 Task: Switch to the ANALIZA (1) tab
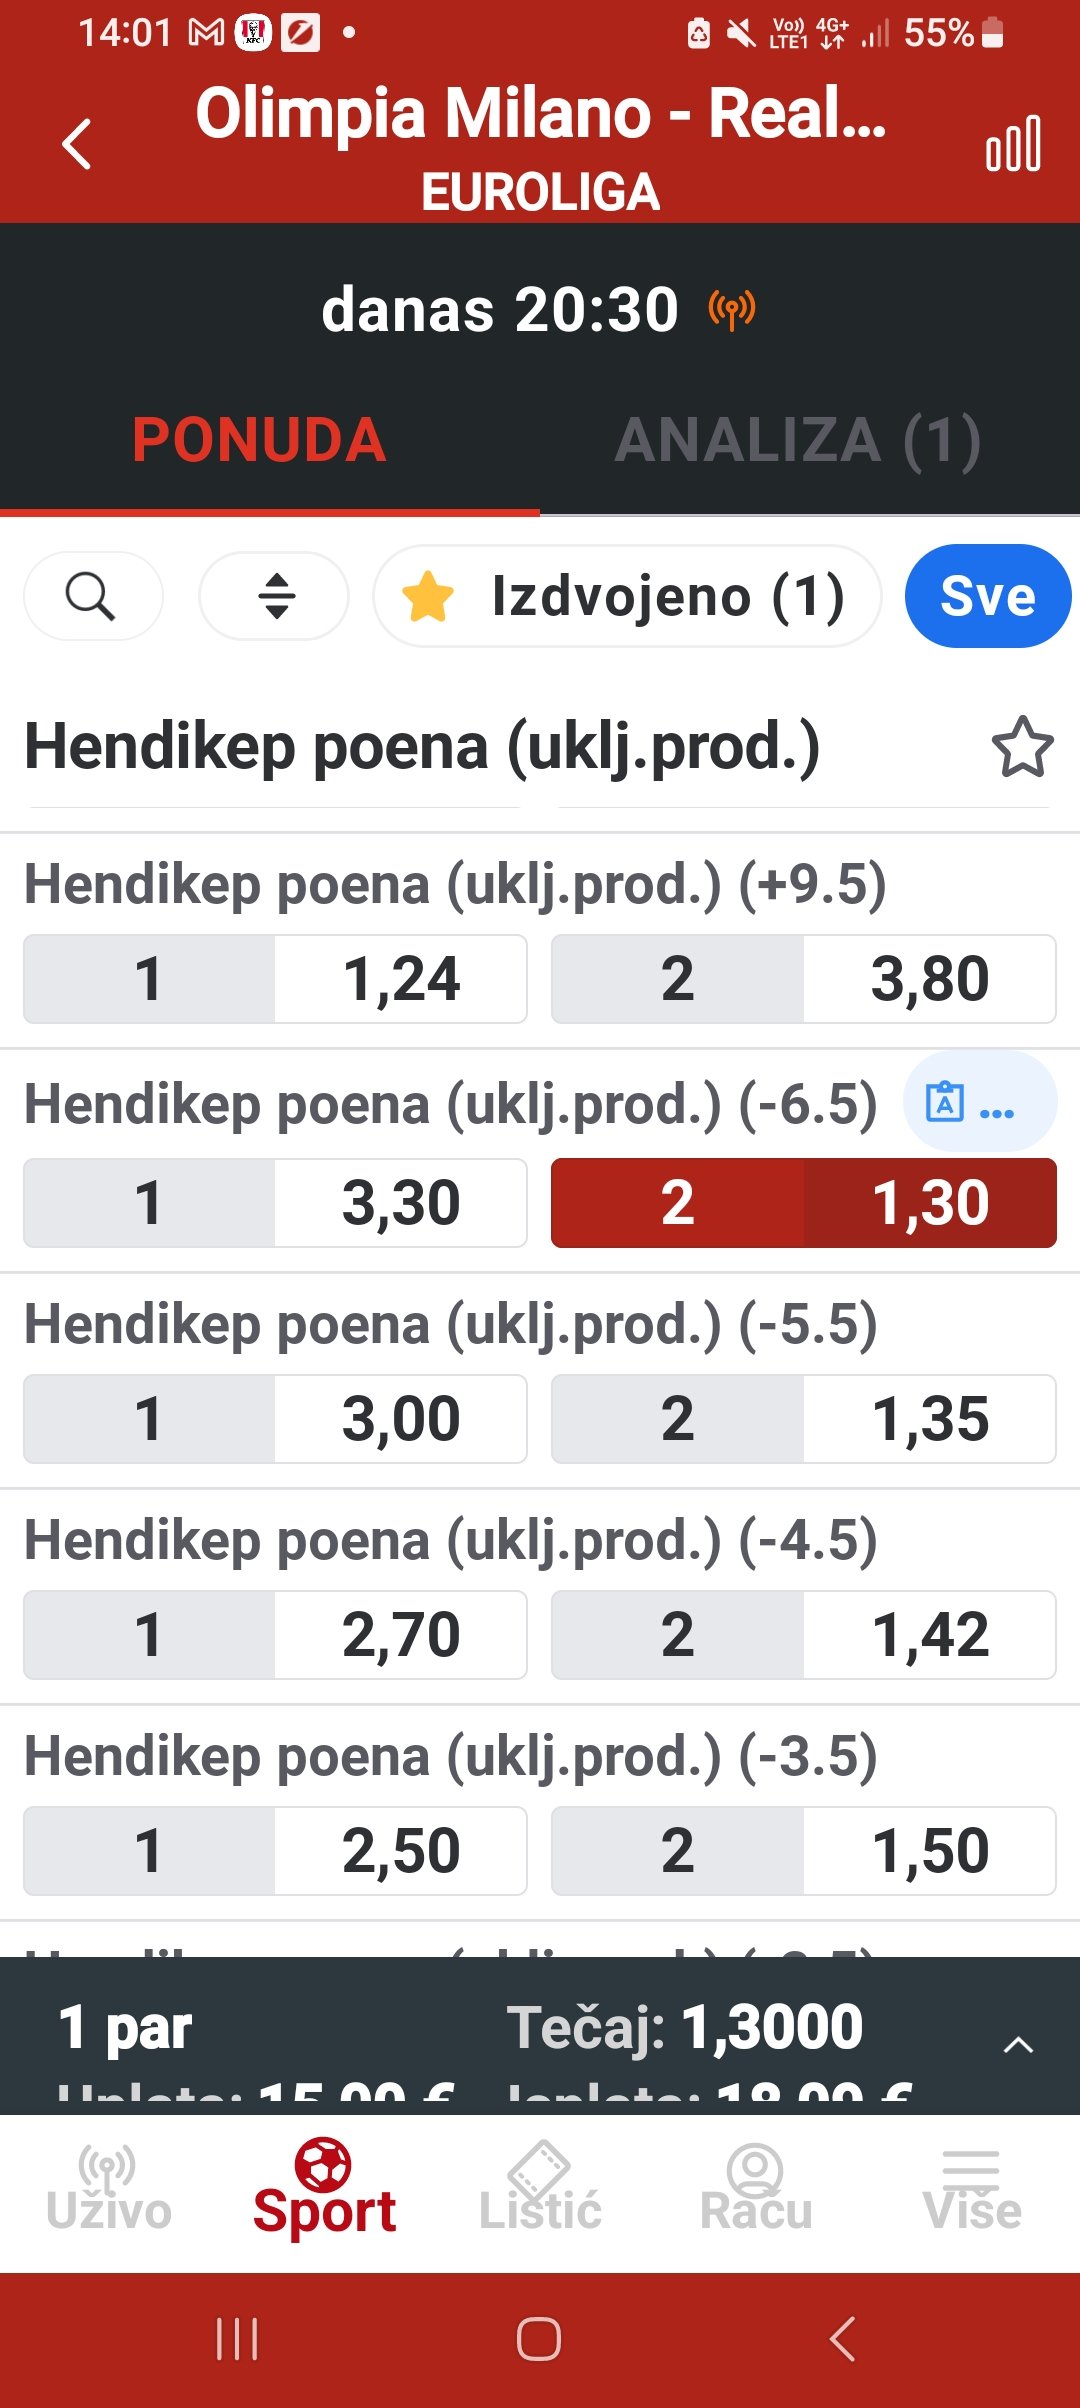tap(797, 441)
